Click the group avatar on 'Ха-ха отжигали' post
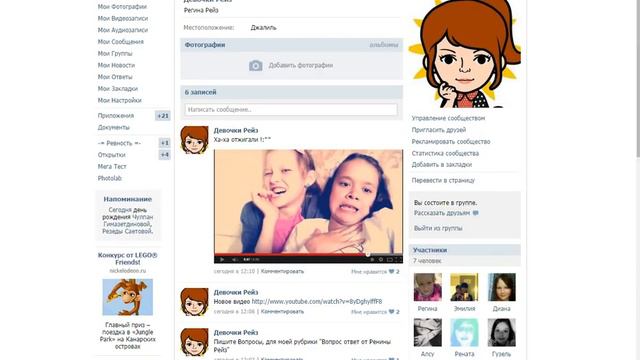 194,140
